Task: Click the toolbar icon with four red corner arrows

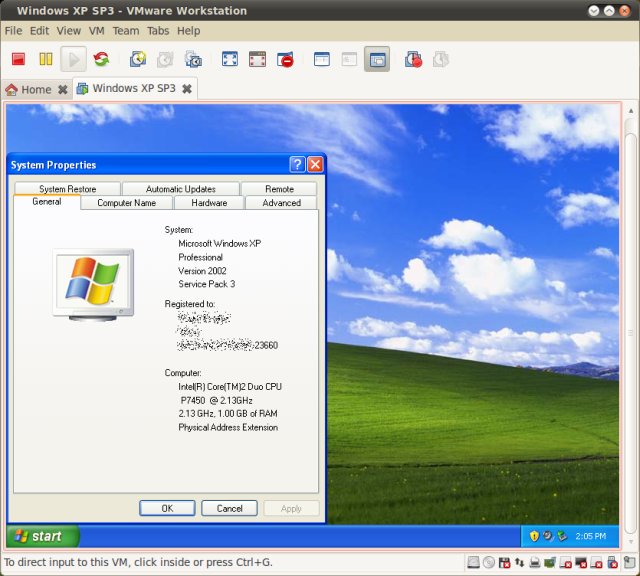Action: [x=258, y=59]
